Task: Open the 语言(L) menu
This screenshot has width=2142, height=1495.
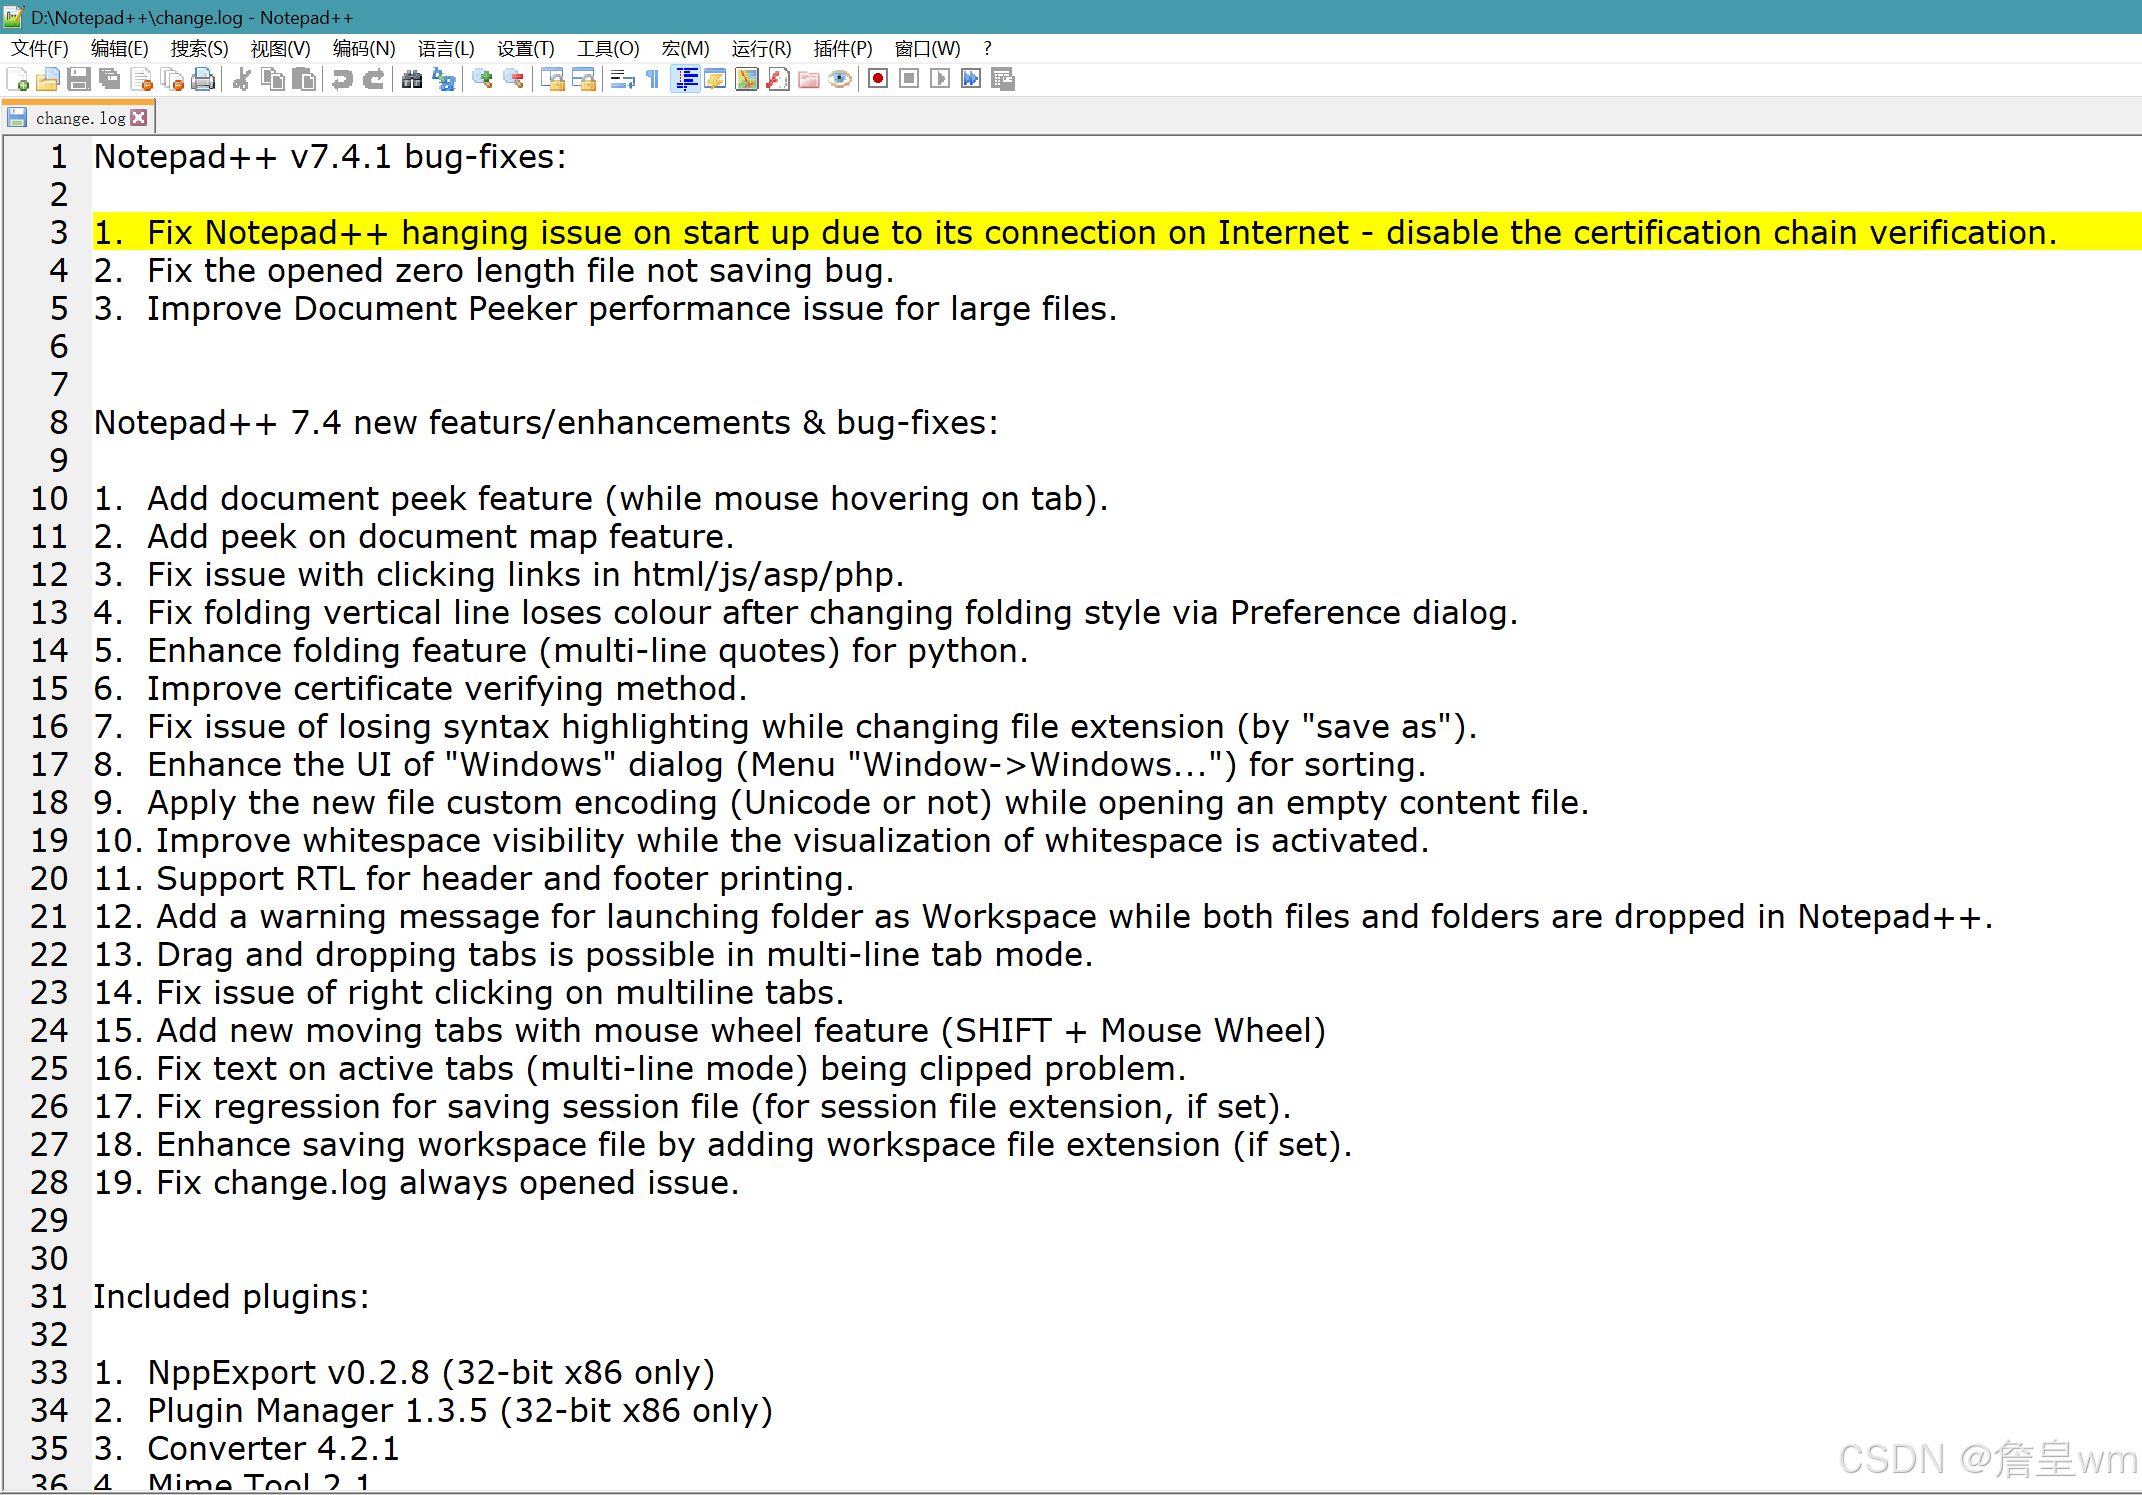Action: click(x=446, y=49)
